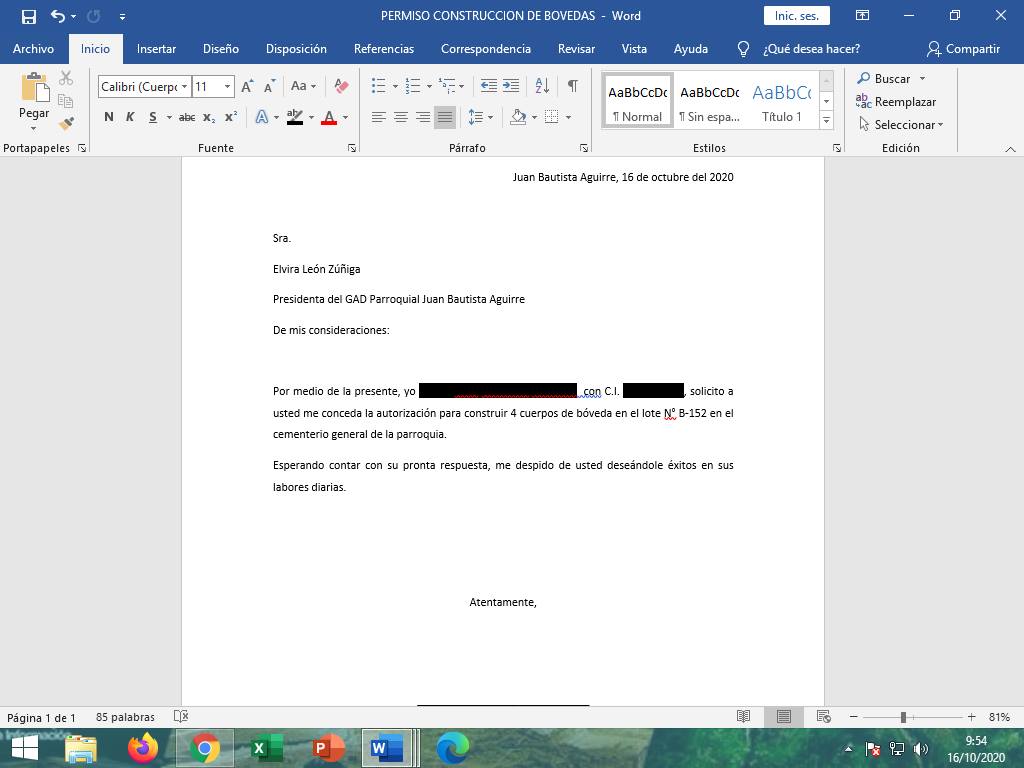Show paragraph marks with the pilcrow icon
Viewport: 1024px width, 768px height.
coord(572,87)
